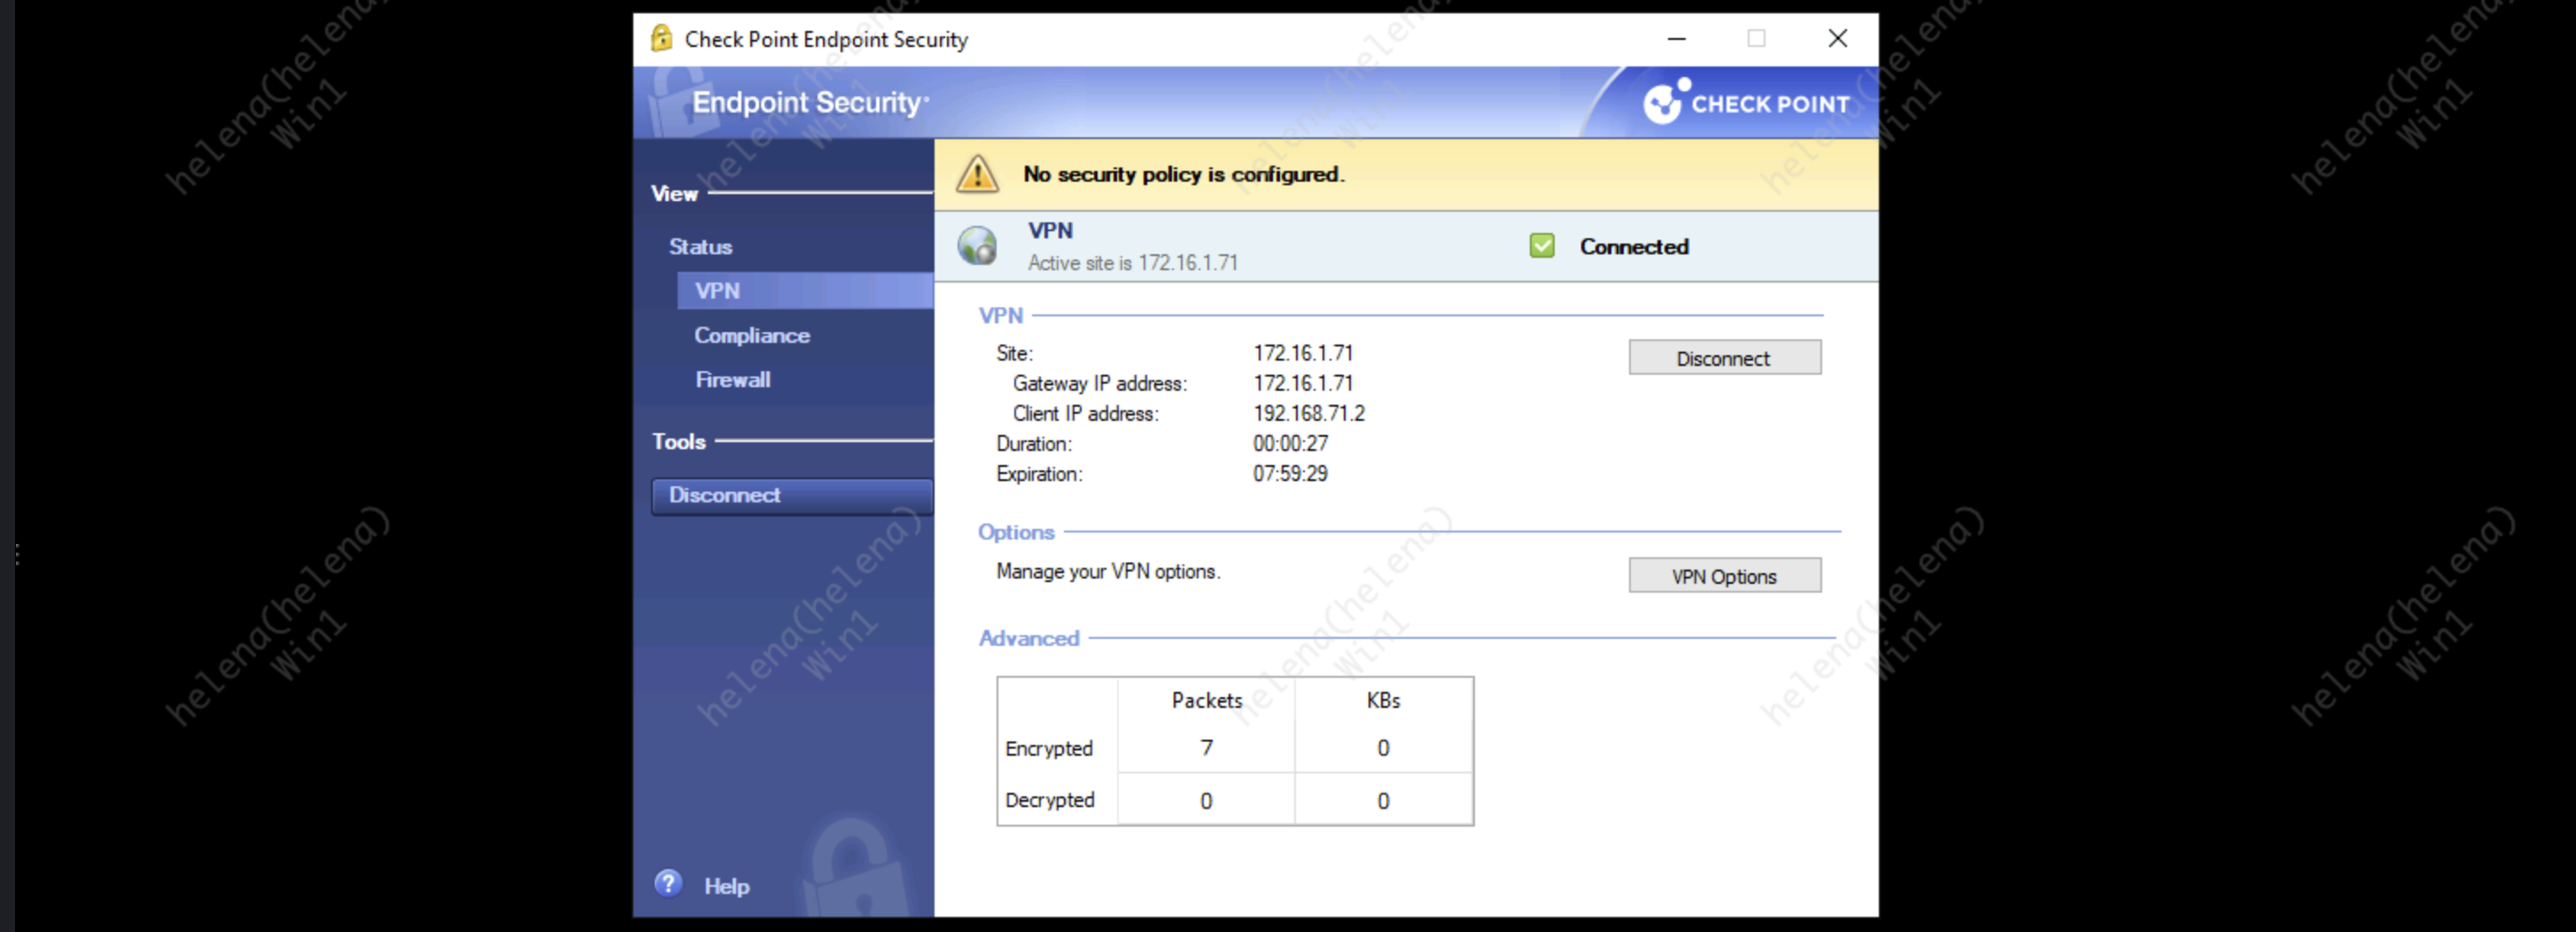Open VPN Options
Image resolution: width=2576 pixels, height=932 pixels.
[1724, 576]
